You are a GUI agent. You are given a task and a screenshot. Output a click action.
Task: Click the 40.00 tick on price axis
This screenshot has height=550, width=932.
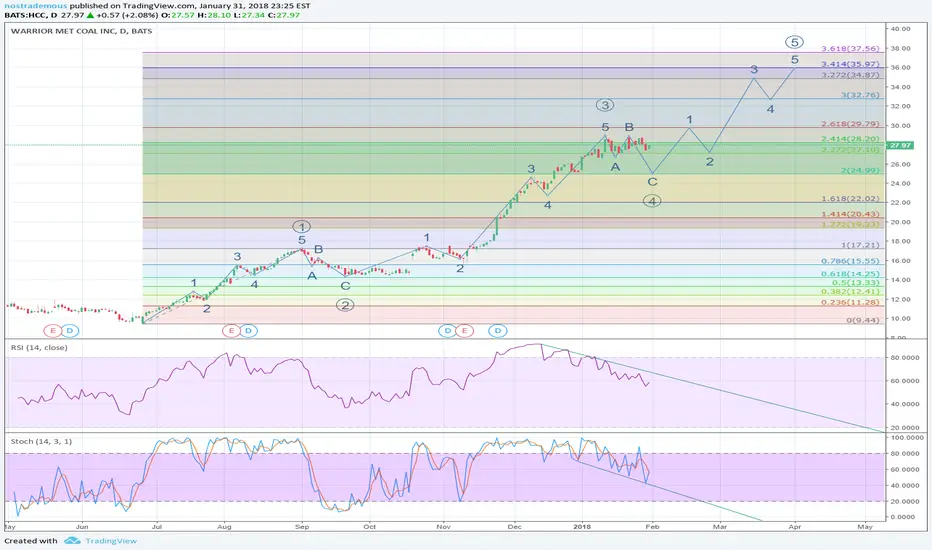tap(900, 29)
